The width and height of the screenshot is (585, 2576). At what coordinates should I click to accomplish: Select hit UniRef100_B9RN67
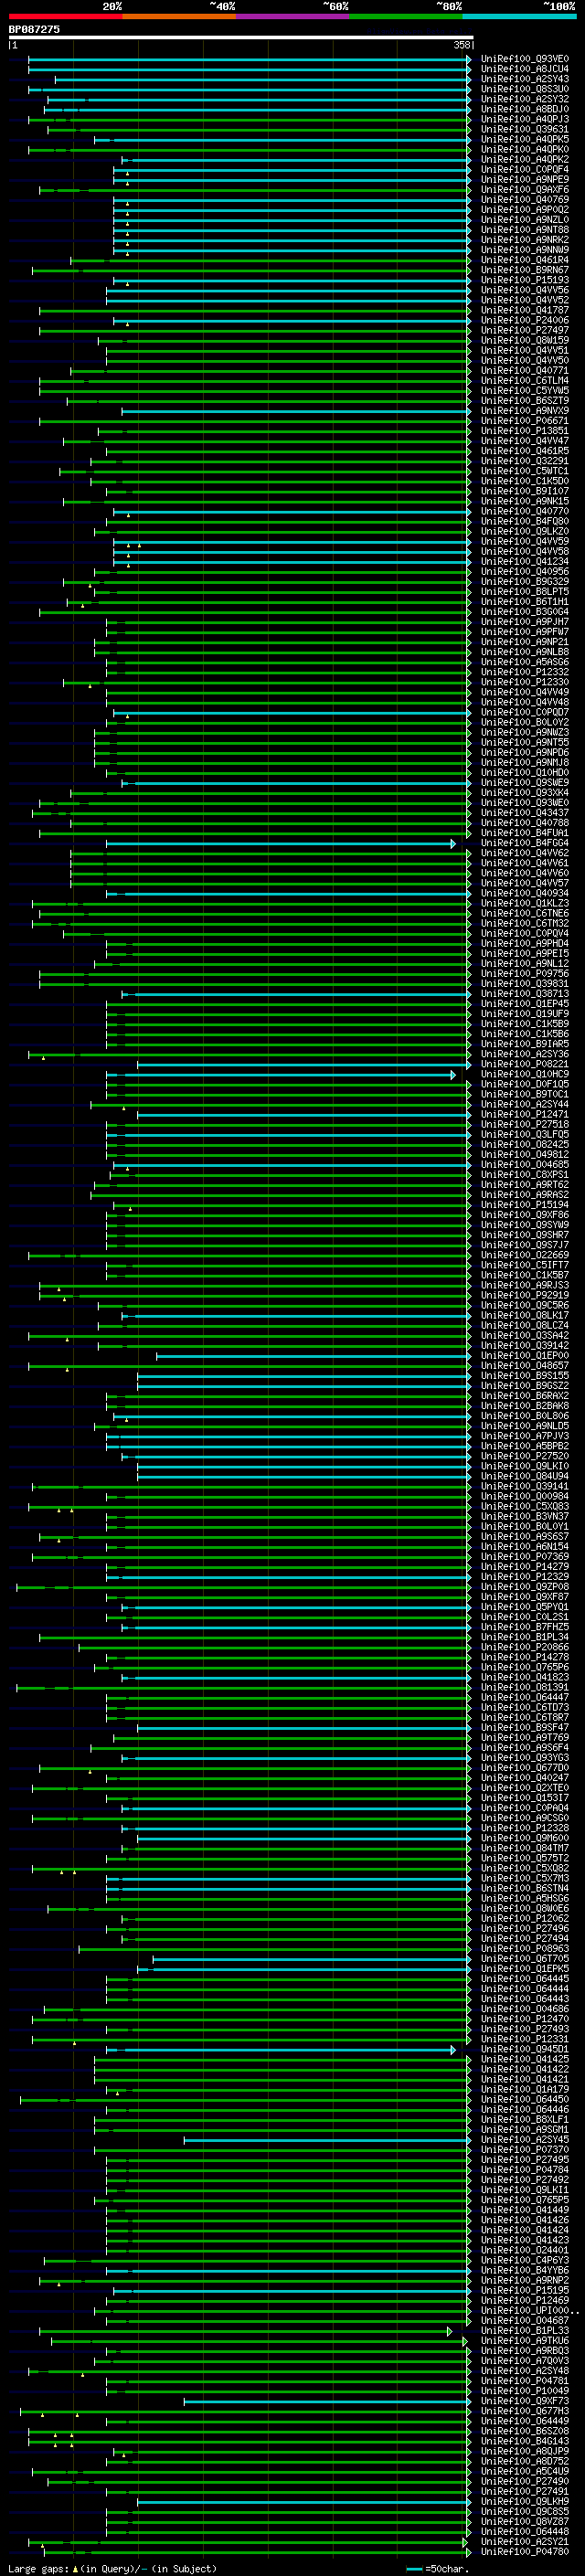click(525, 270)
